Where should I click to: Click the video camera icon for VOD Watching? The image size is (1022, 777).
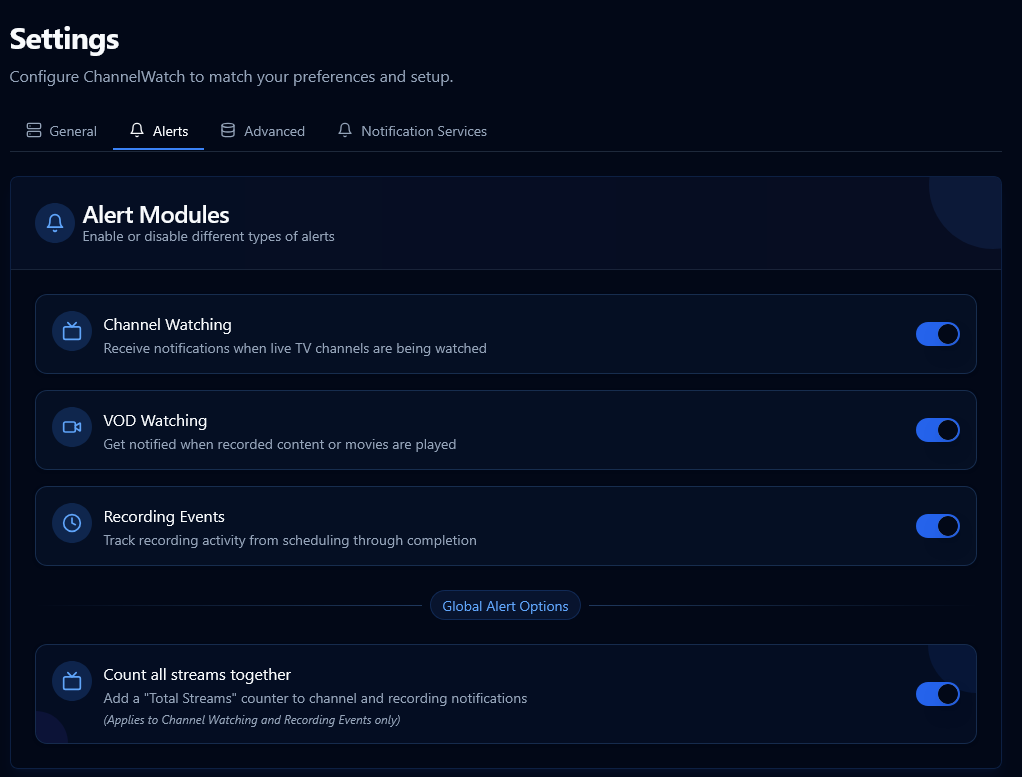(72, 427)
